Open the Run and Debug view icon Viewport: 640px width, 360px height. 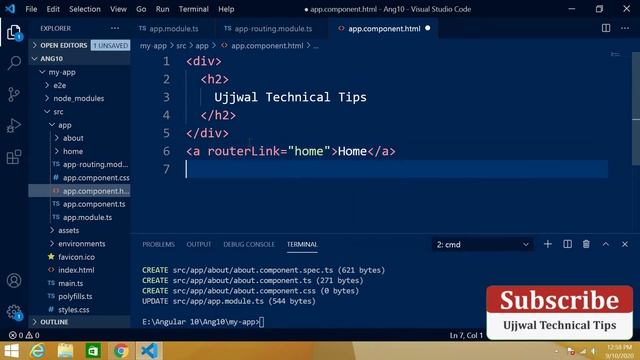(x=14, y=126)
